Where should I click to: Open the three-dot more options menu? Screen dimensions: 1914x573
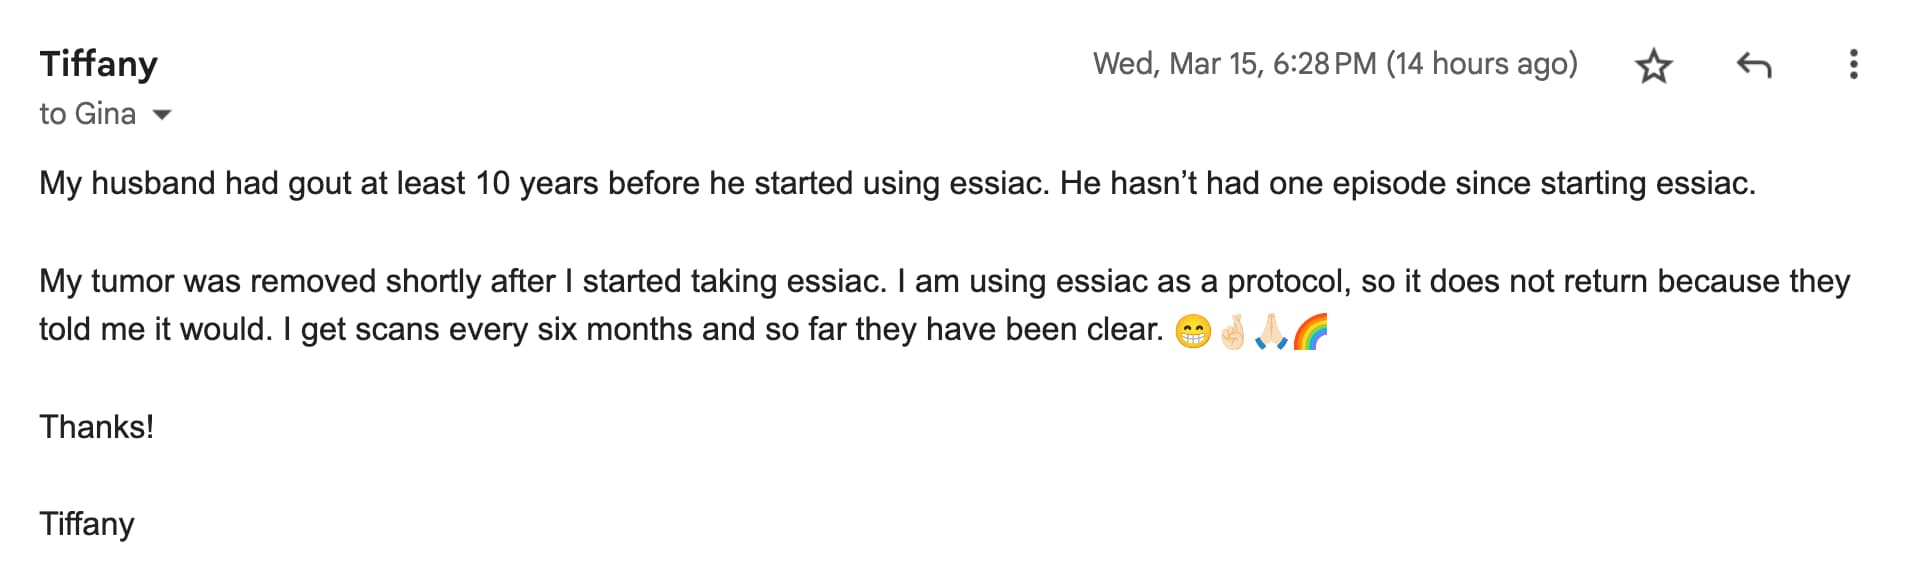coord(1853,65)
